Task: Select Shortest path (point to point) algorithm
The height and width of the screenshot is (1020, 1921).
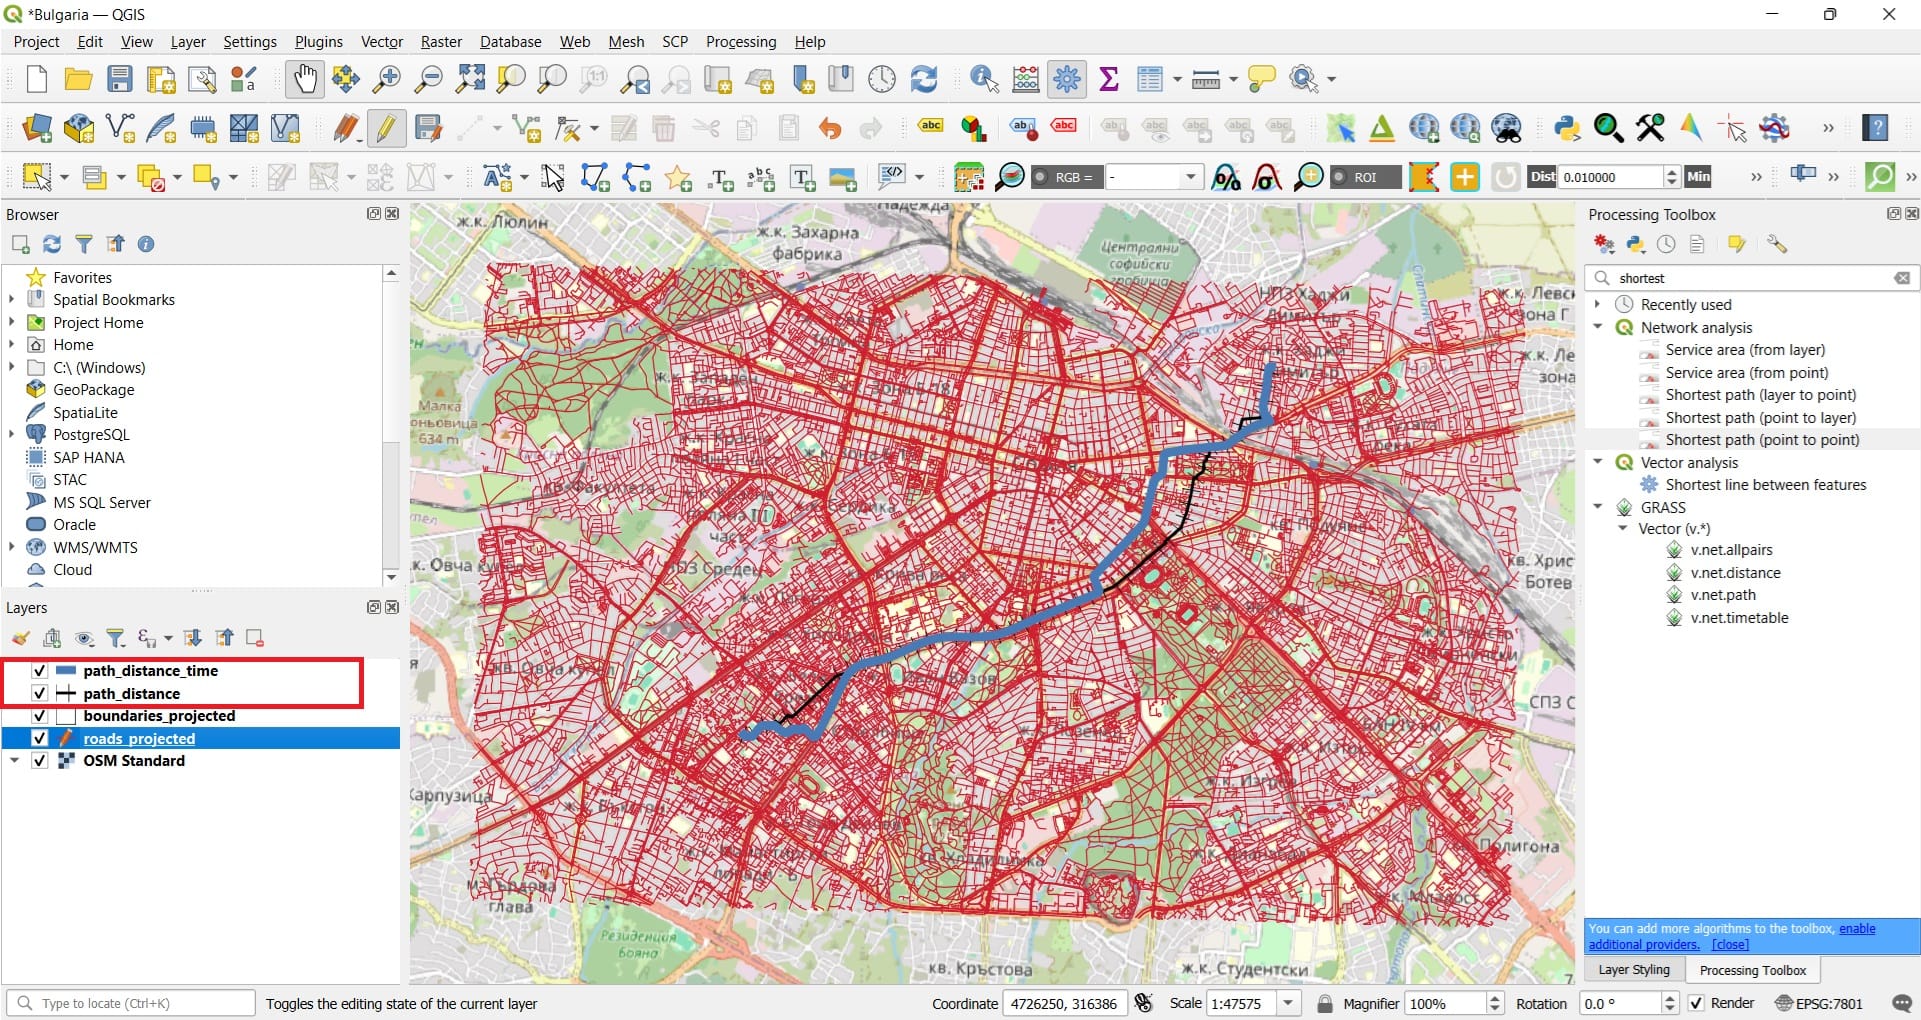Action: (x=1762, y=440)
